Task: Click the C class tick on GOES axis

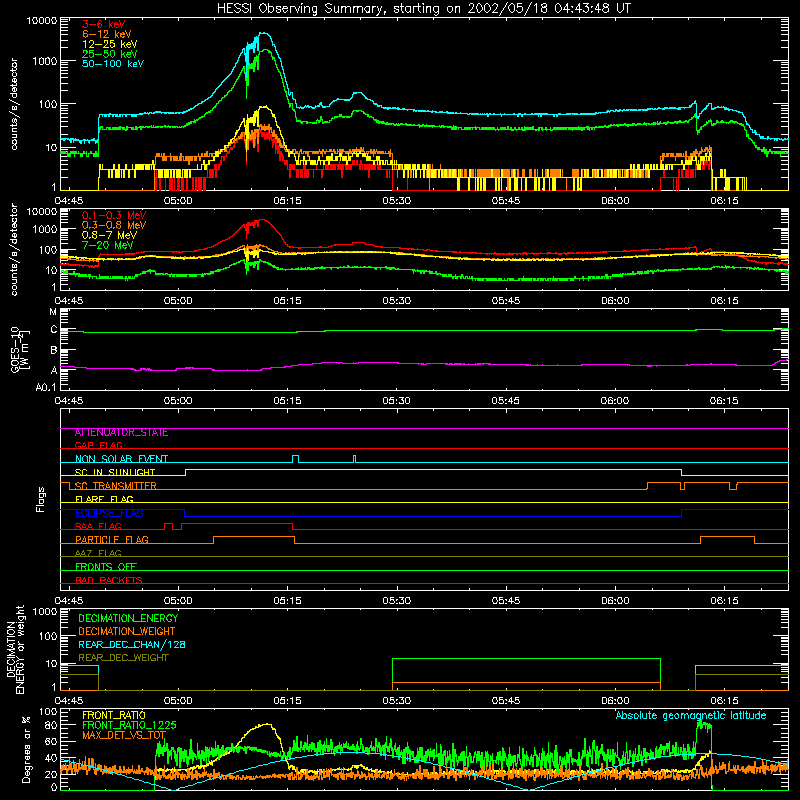Action: click(x=54, y=330)
